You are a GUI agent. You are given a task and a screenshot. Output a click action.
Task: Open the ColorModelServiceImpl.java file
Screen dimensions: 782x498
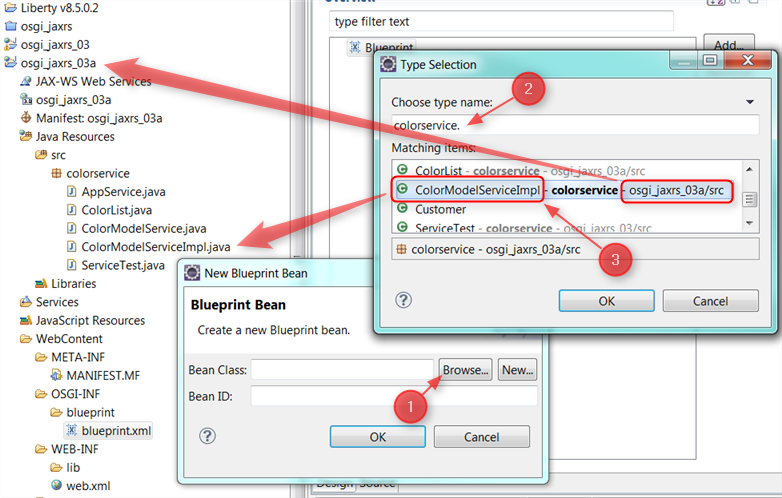155,246
